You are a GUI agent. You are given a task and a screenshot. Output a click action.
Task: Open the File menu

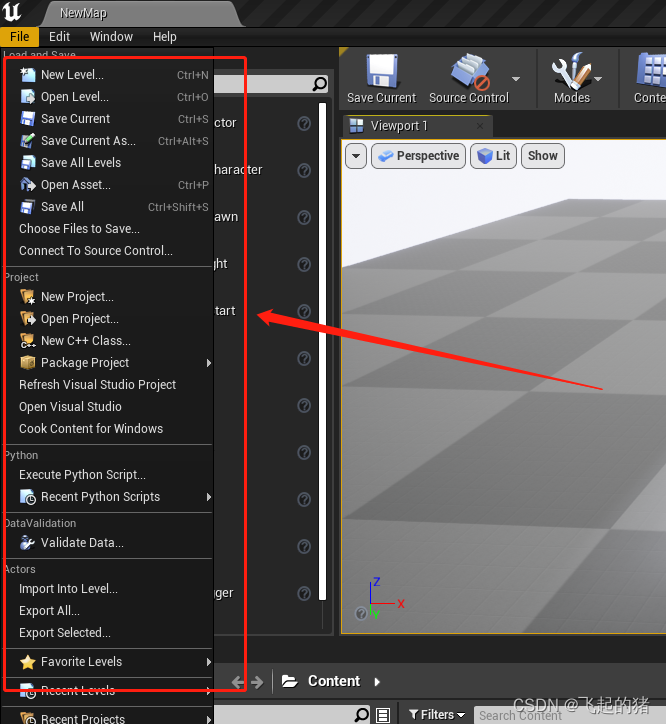pyautogui.click(x=19, y=36)
